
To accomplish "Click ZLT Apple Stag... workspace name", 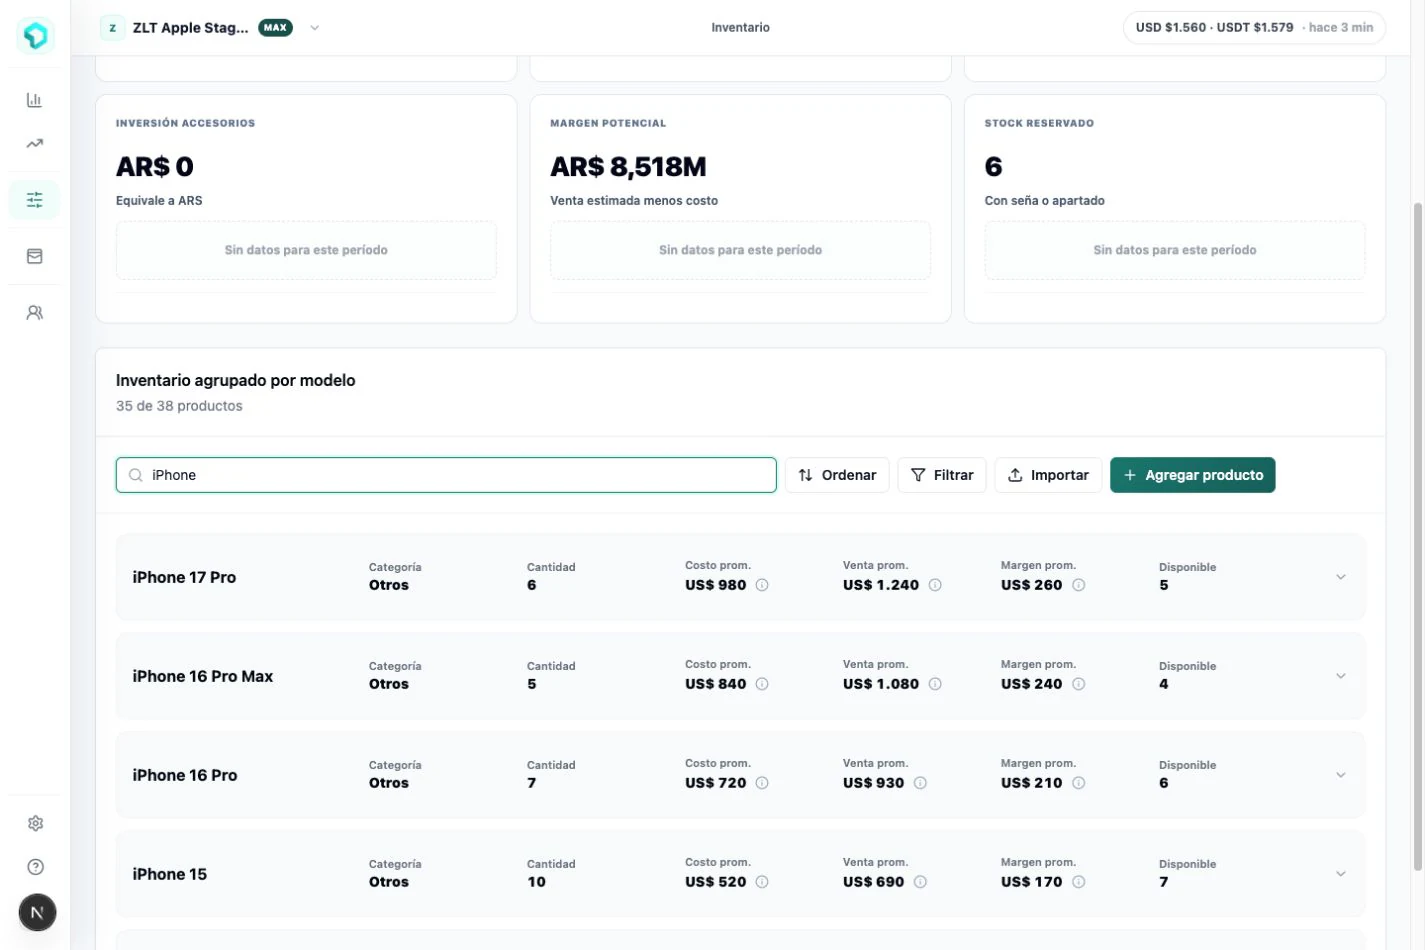I will click(x=190, y=28).
